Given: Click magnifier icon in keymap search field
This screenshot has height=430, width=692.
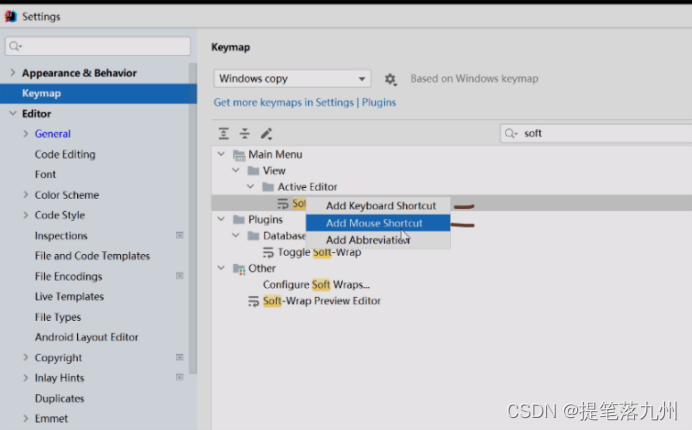Looking at the screenshot, I should [x=511, y=133].
